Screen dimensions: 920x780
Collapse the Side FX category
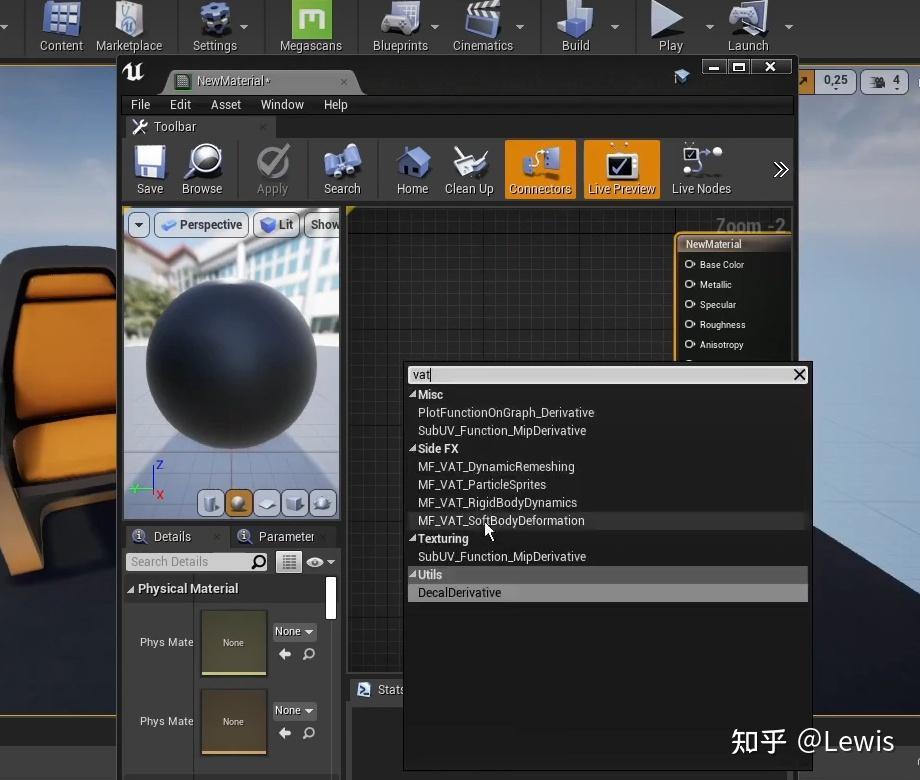tap(413, 449)
